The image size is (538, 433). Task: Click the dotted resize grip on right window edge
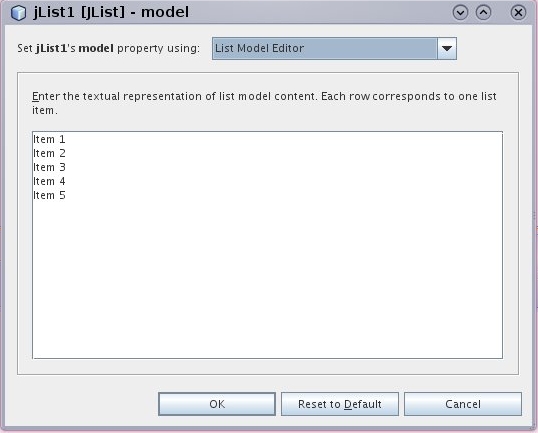(534, 216)
